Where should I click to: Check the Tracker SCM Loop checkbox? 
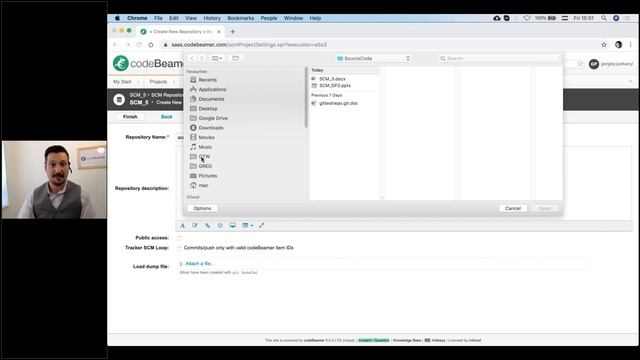pos(180,248)
